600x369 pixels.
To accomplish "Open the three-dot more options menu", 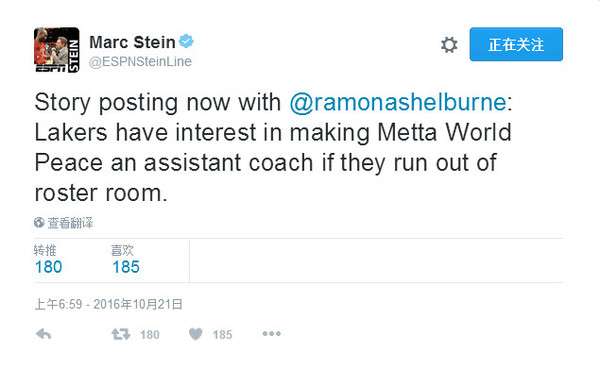I will [x=272, y=334].
